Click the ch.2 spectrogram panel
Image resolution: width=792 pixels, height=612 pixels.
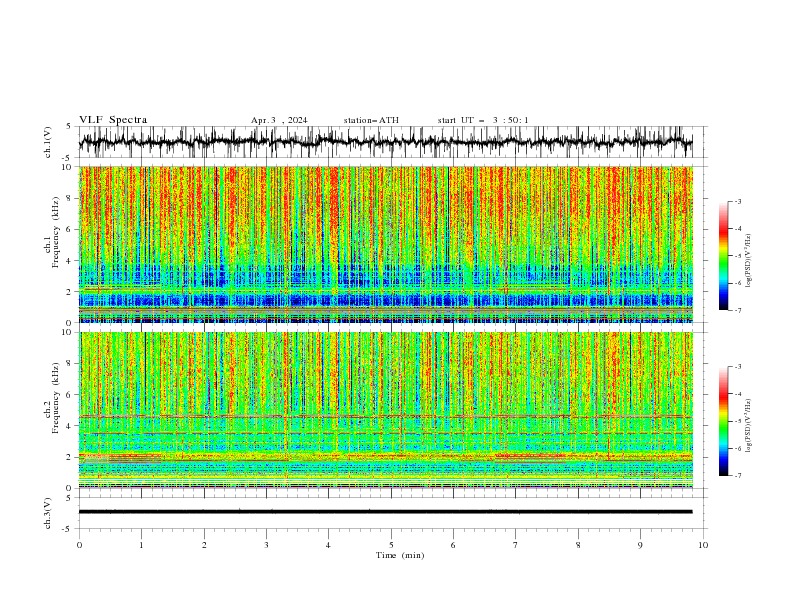pyautogui.click(x=385, y=410)
